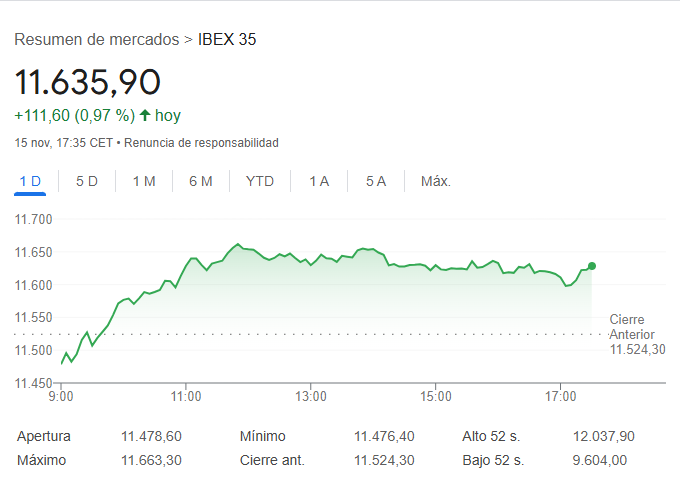This screenshot has width=680, height=483.
Task: Click the green up arrow icon
Action: [145, 116]
